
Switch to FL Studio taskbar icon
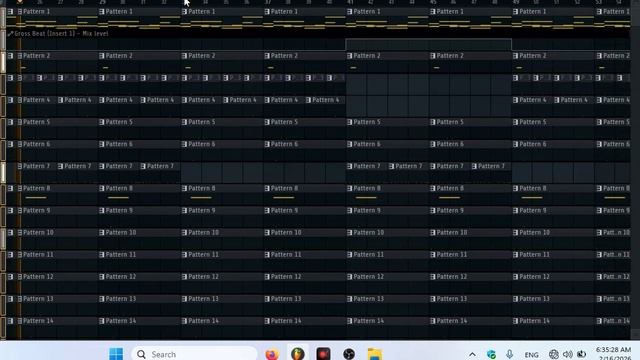point(298,353)
